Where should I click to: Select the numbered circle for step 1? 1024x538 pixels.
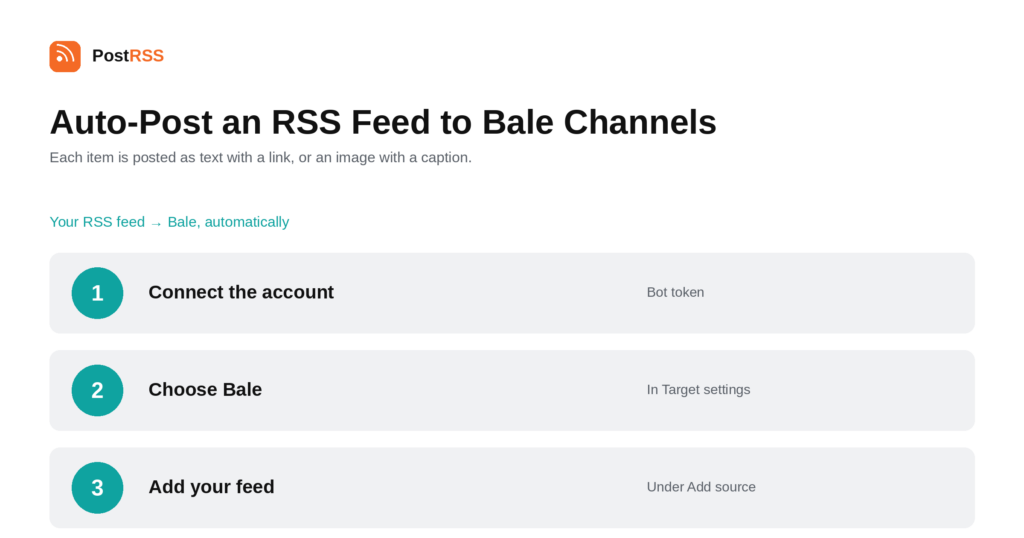[x=97, y=293]
